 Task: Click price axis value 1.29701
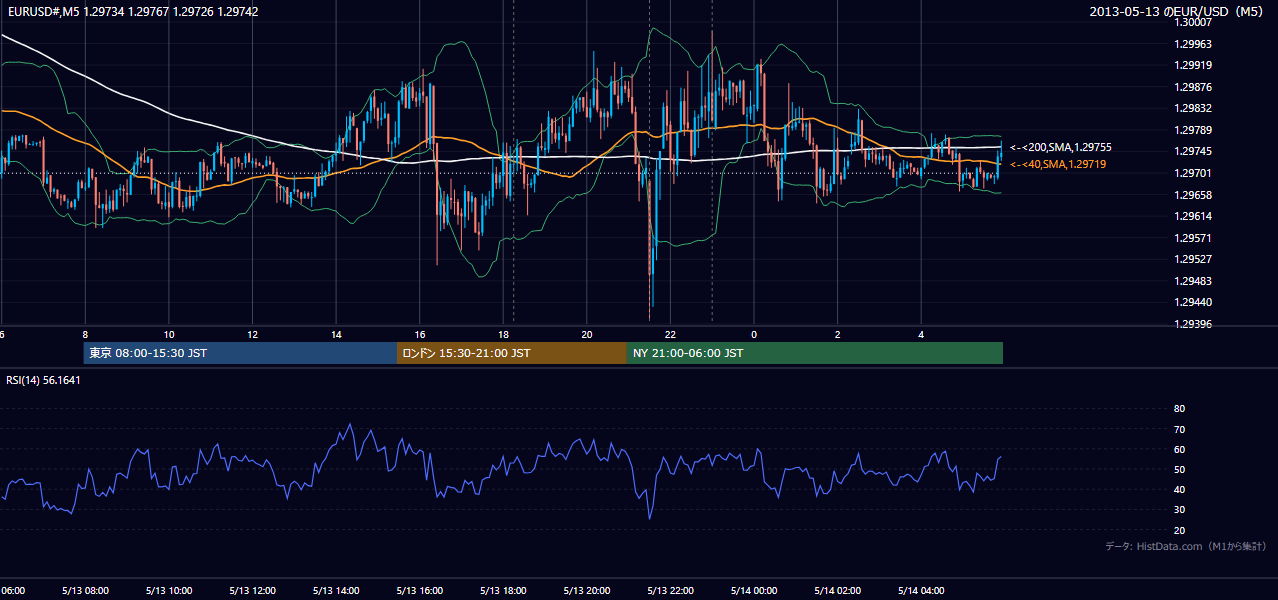[1192, 173]
